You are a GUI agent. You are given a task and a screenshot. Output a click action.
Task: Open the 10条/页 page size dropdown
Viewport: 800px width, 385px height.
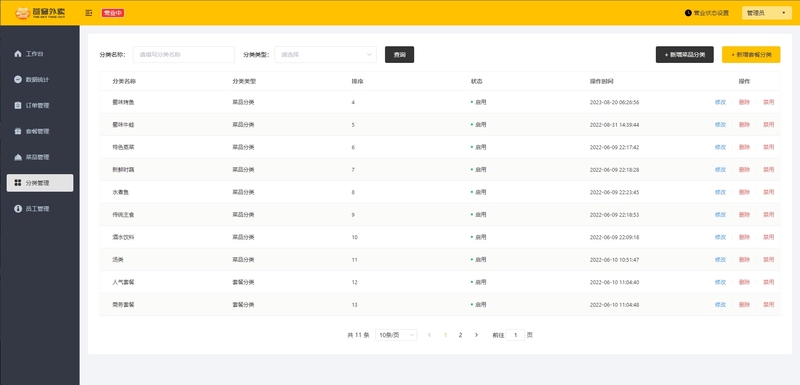(x=396, y=335)
